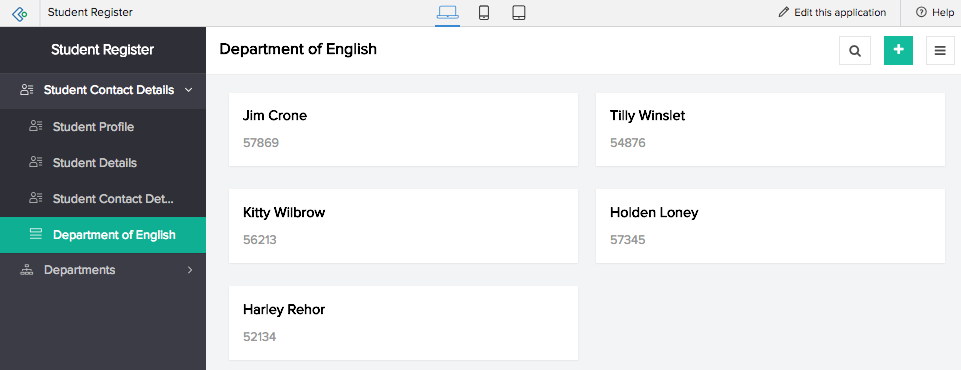Image resolution: width=961 pixels, height=370 pixels.
Task: Click the Help question mark icon
Action: tap(921, 12)
